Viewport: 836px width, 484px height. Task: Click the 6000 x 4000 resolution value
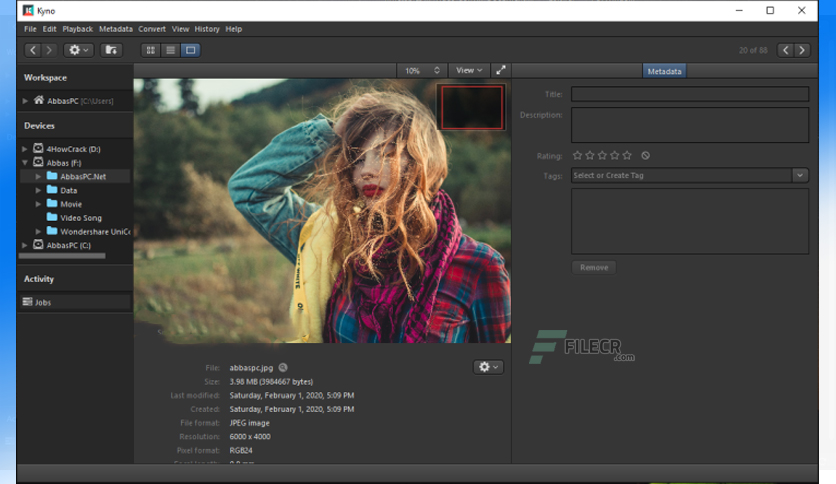[250, 437]
